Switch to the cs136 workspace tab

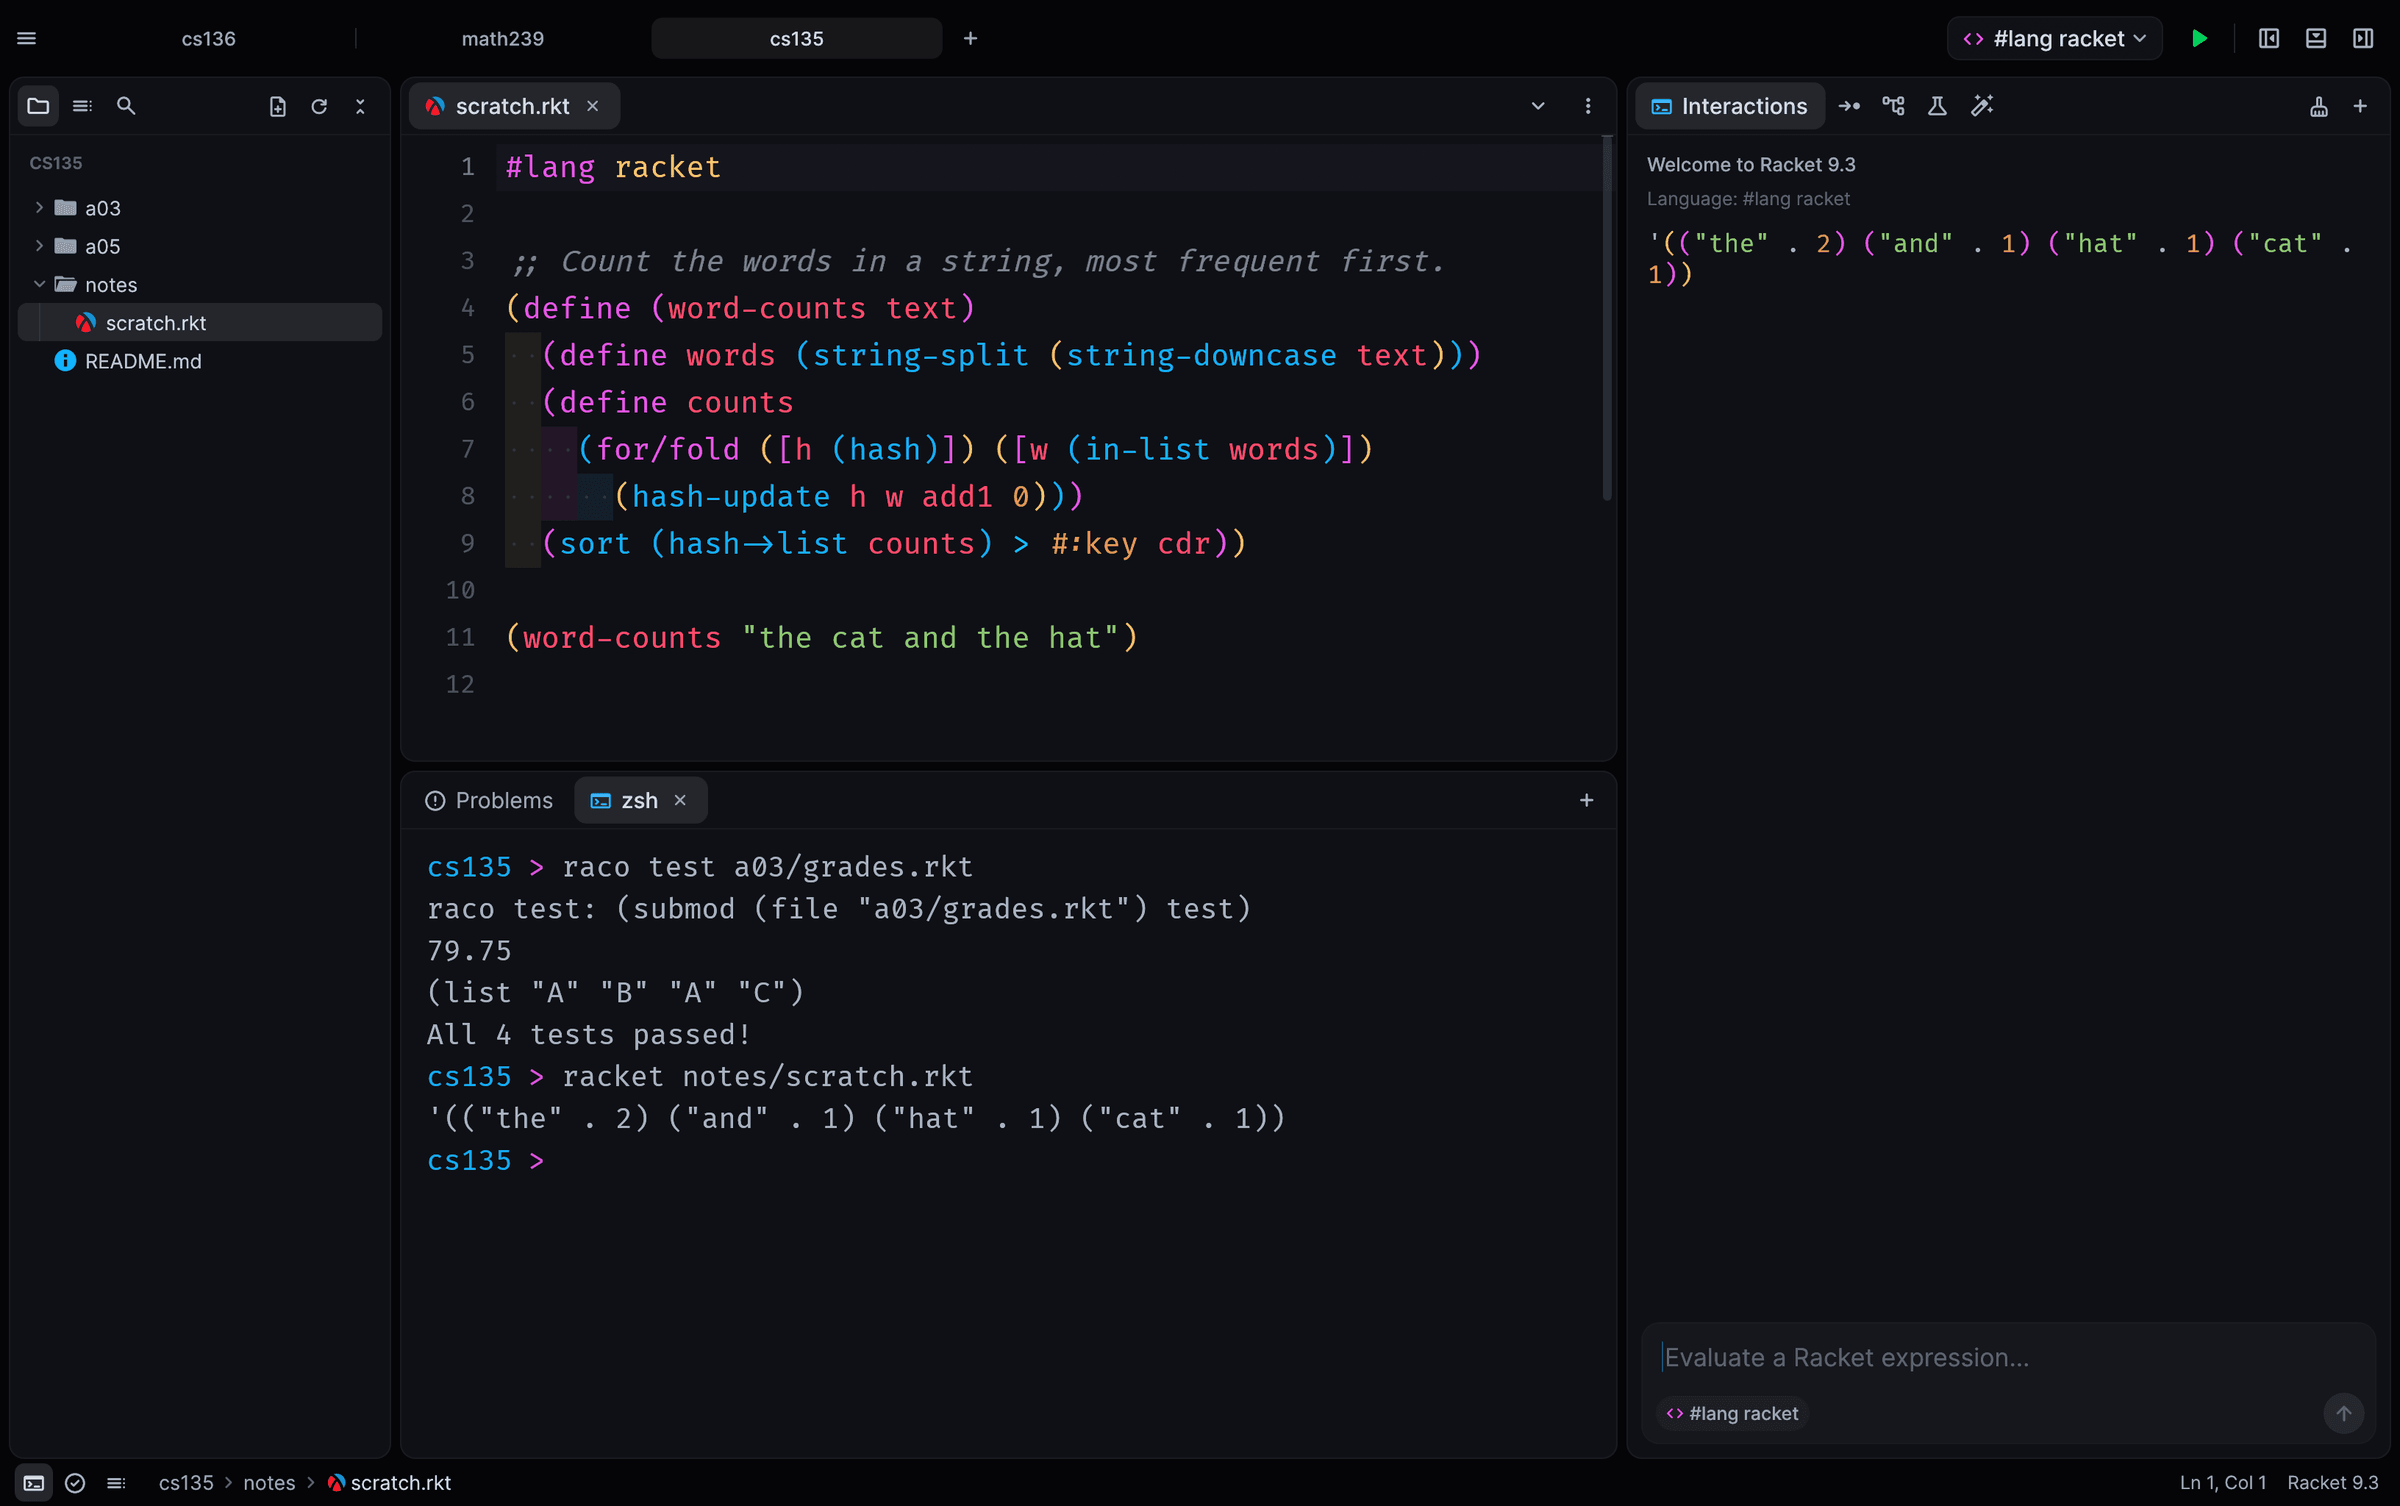point(208,38)
